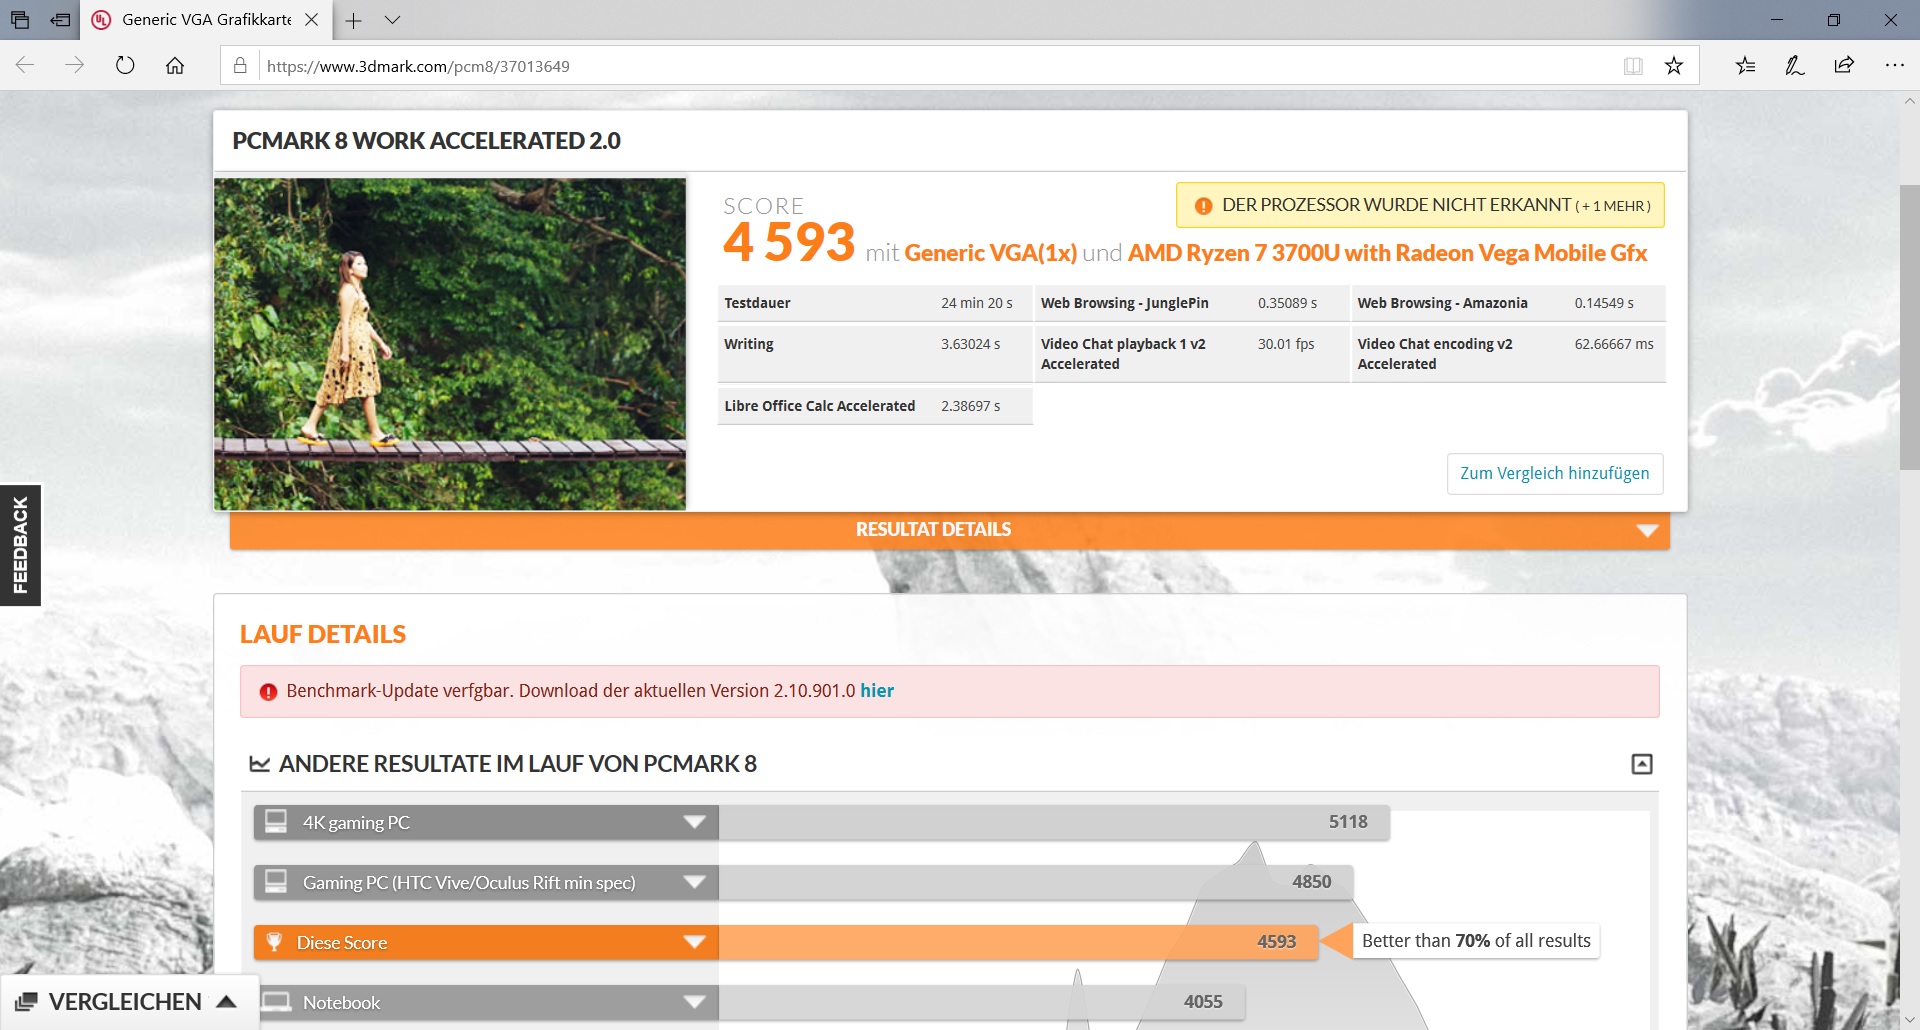Image resolution: width=1920 pixels, height=1030 pixels.
Task: Click the browser Back arrow
Action: 25,66
